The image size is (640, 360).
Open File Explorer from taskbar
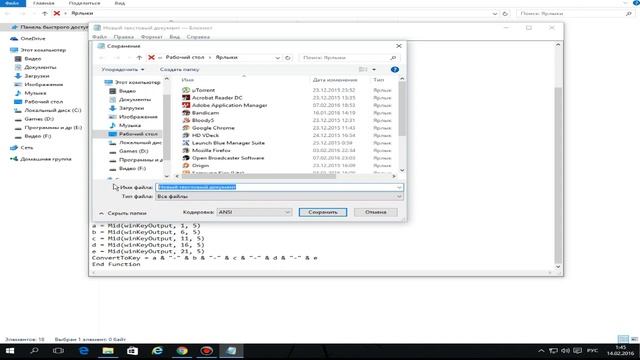click(108, 351)
